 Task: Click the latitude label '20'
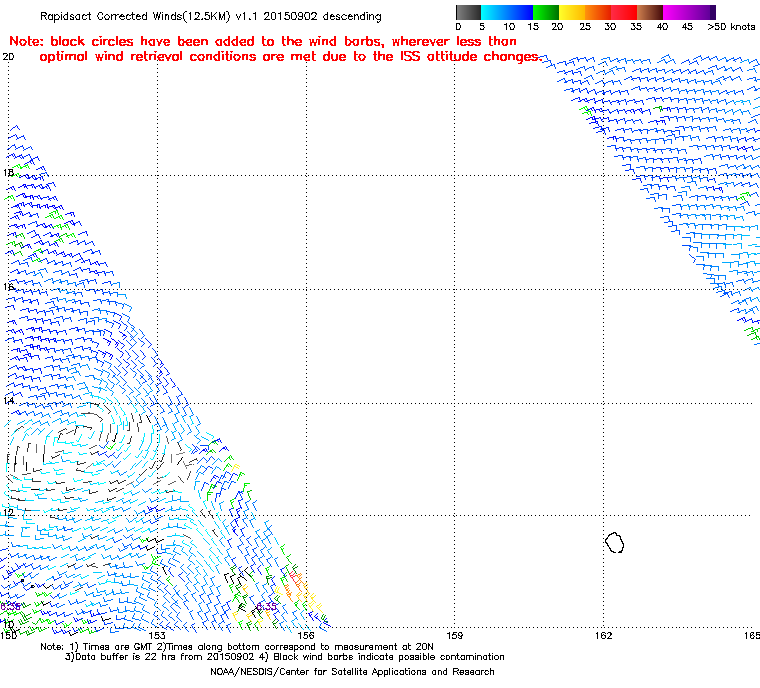pyautogui.click(x=8, y=57)
